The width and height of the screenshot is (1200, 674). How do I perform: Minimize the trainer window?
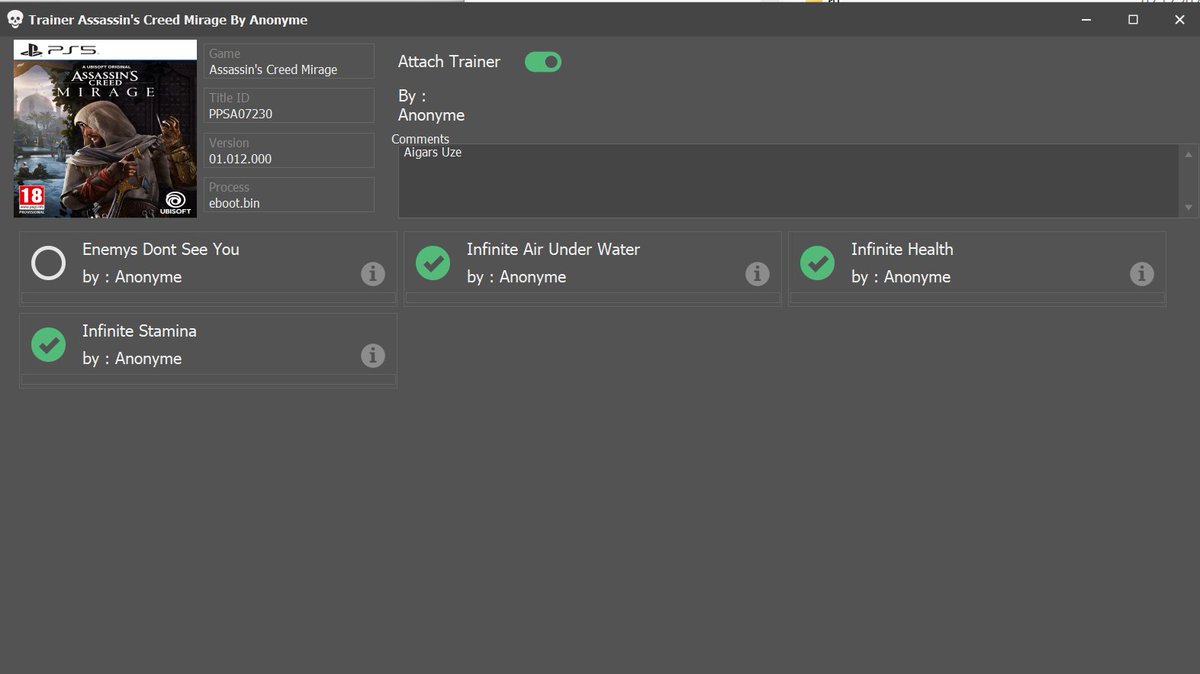coord(1086,19)
